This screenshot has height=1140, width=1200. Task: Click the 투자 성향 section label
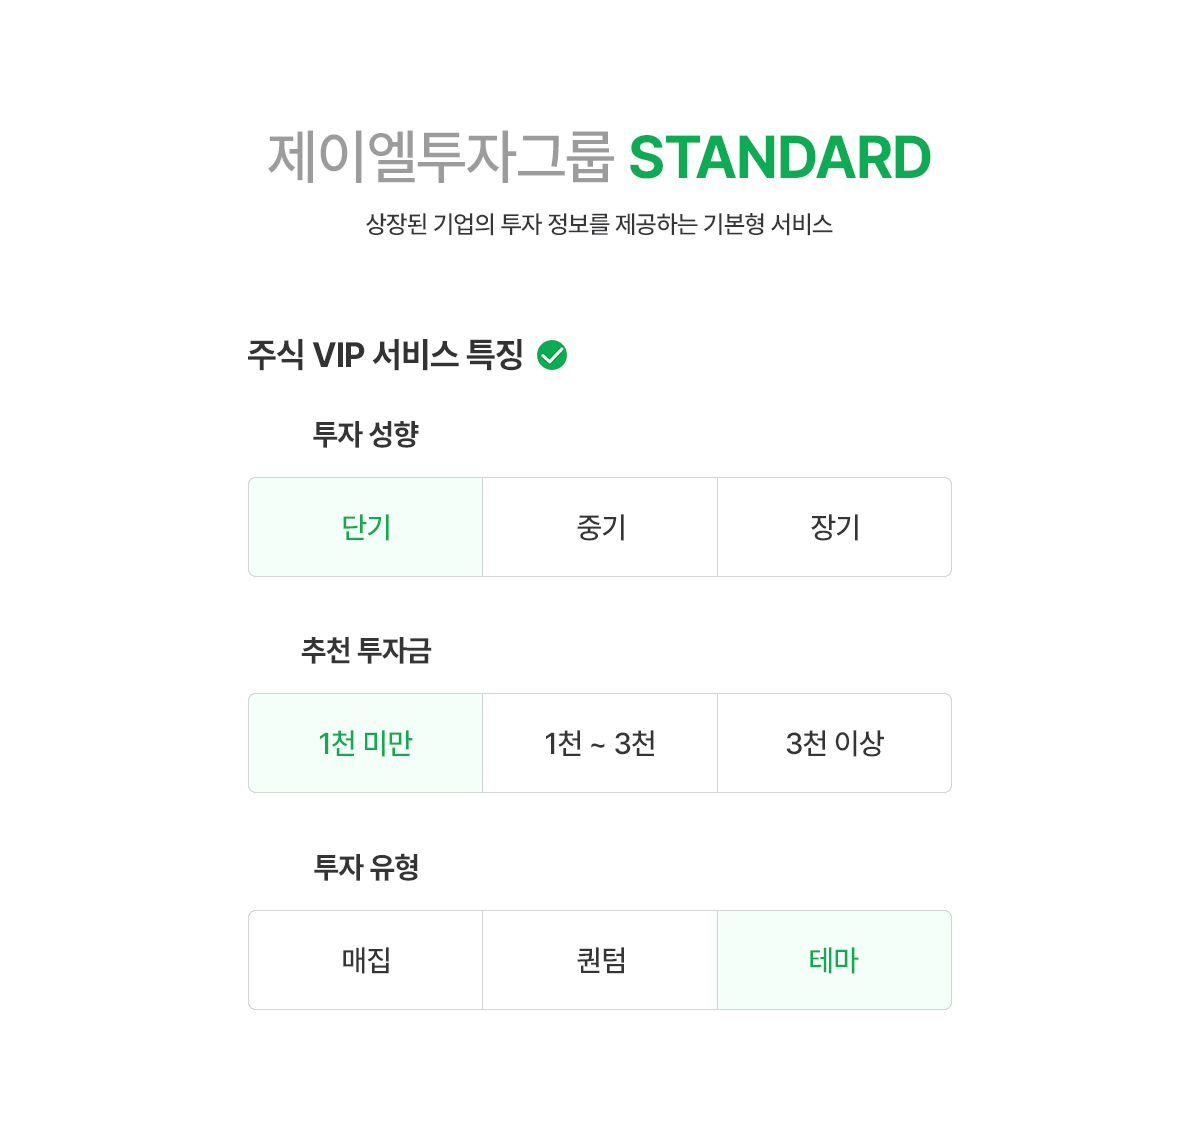(x=366, y=434)
